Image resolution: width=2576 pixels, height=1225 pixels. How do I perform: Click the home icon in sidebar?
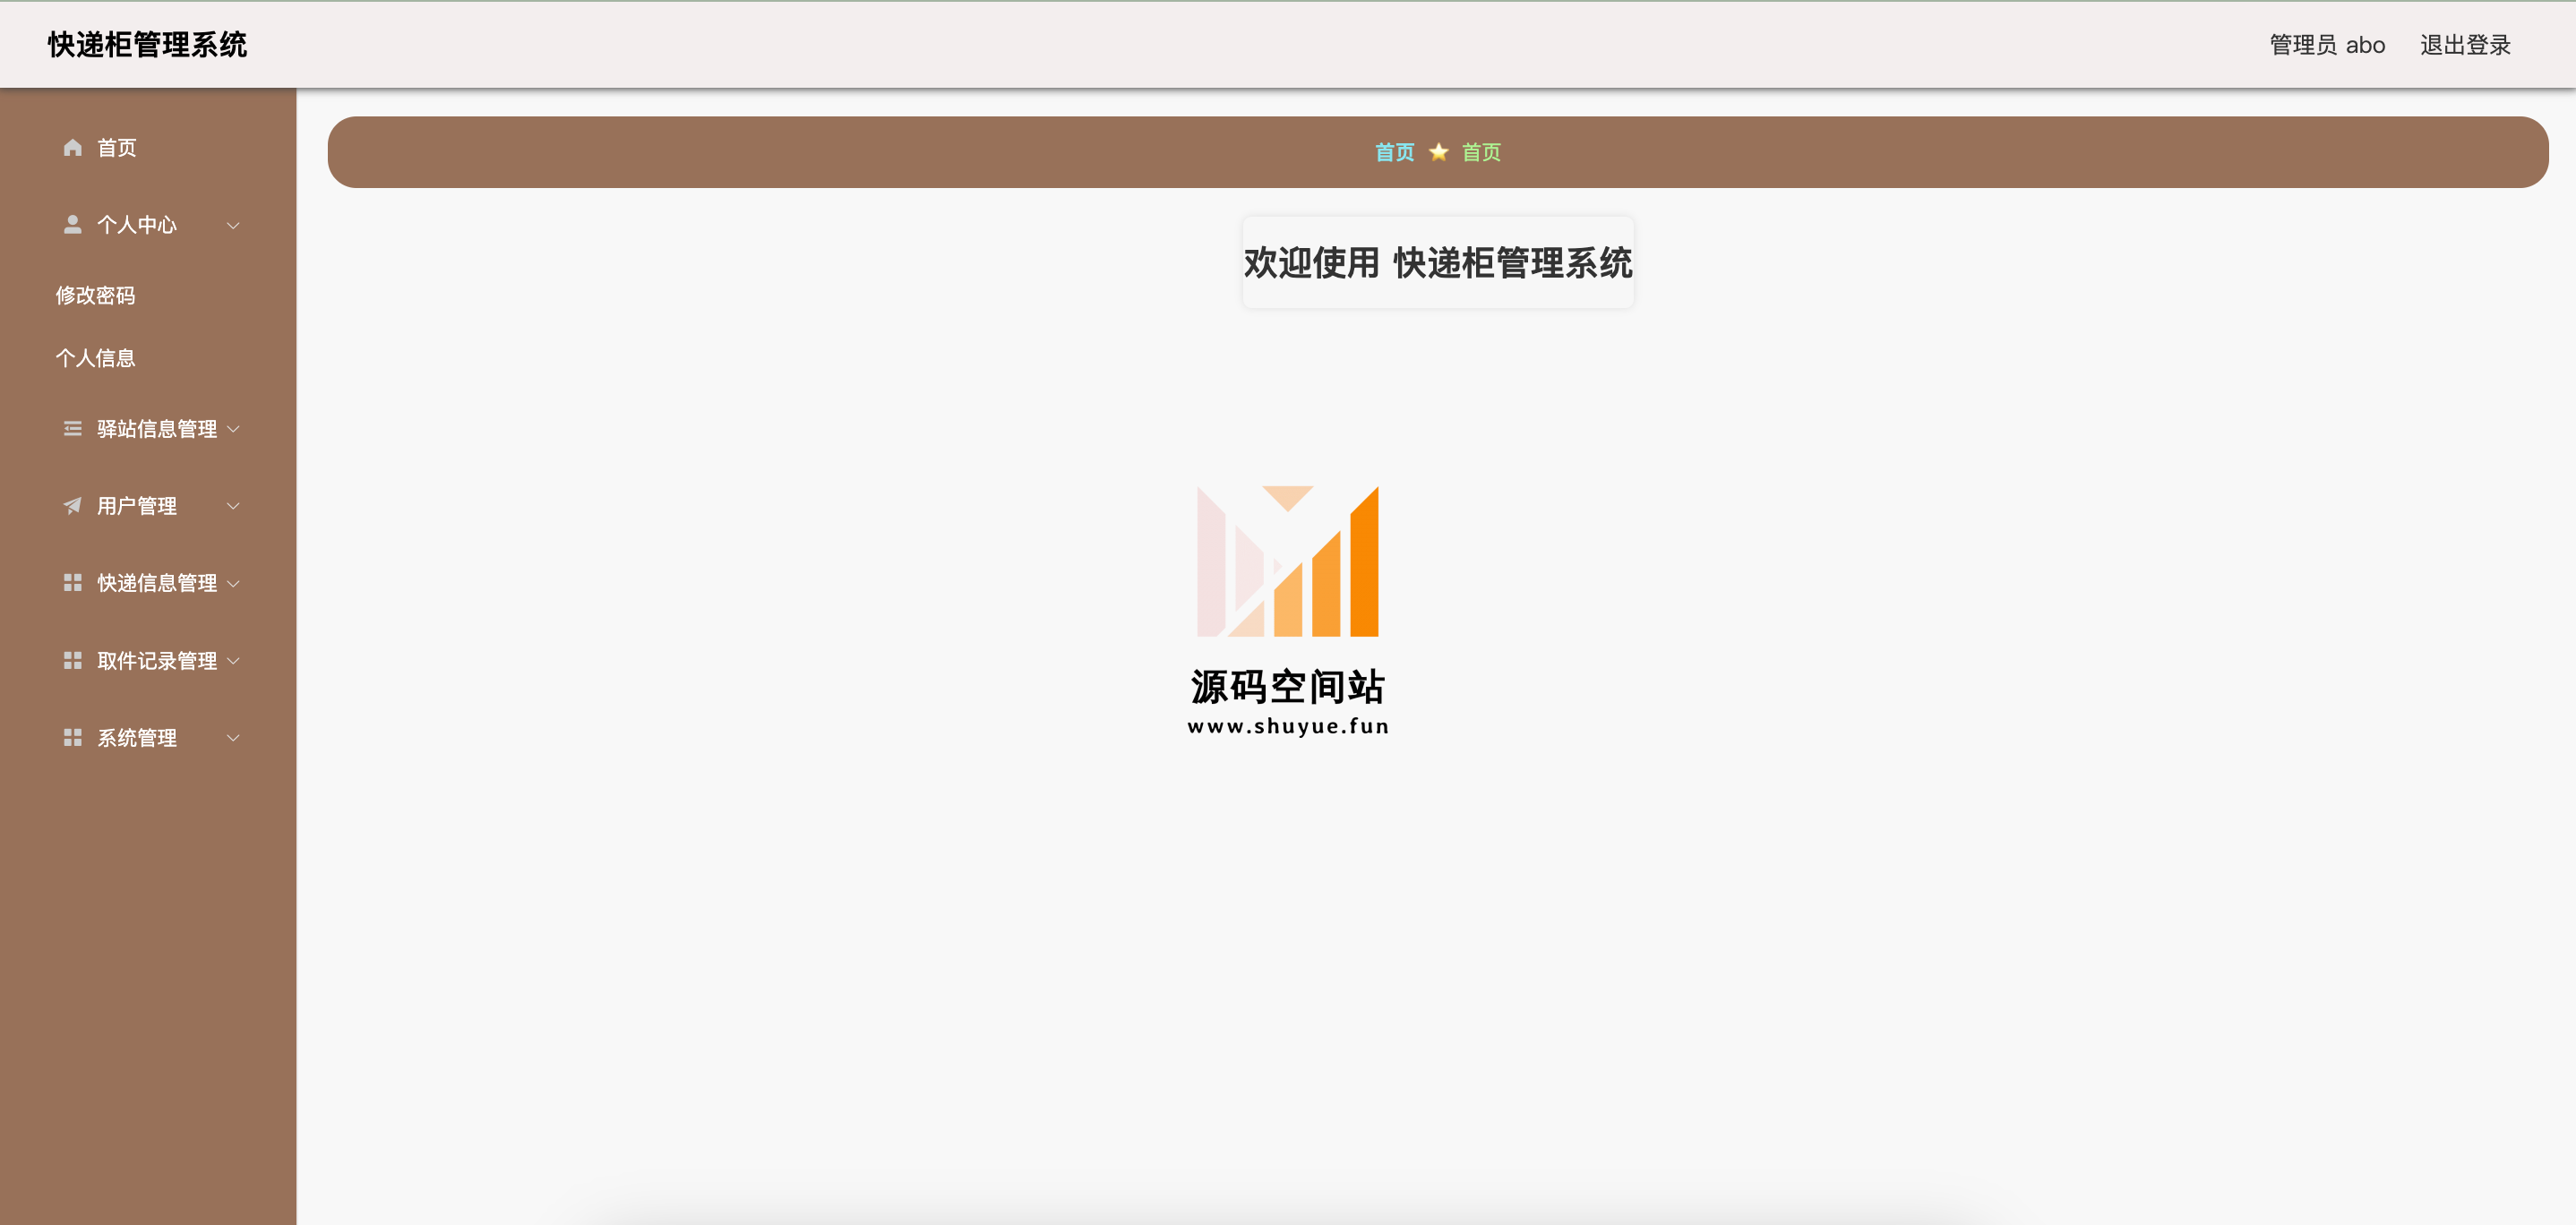72,148
